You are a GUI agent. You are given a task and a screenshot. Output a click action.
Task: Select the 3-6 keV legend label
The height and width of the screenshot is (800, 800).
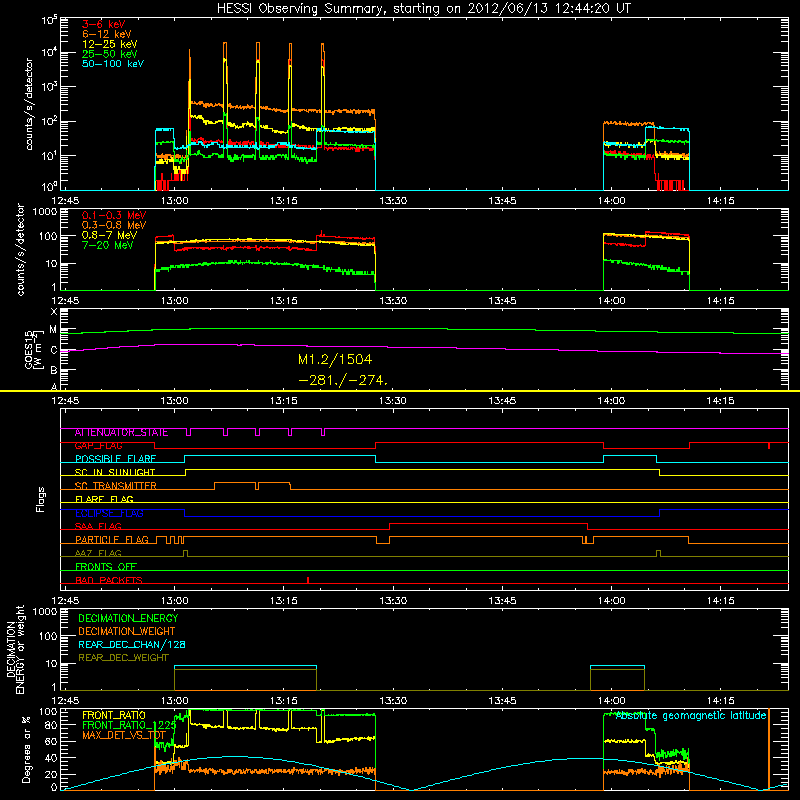pos(103,24)
